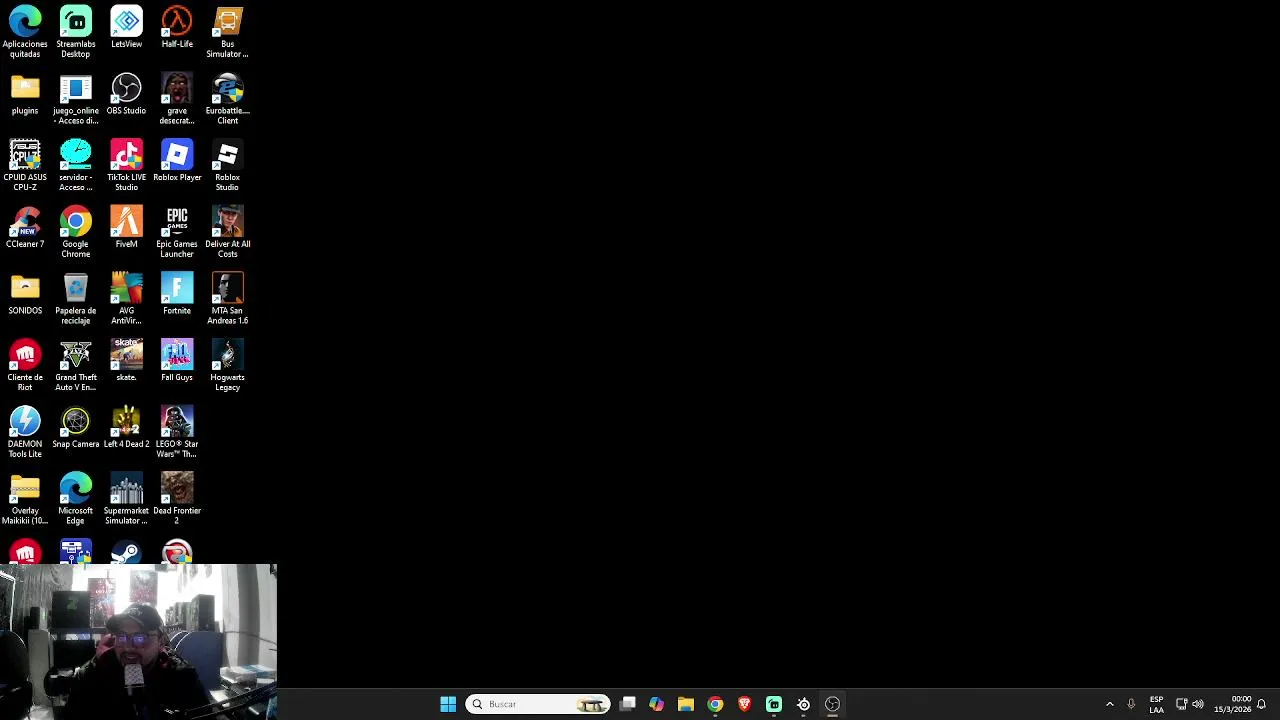The width and height of the screenshot is (1280, 720).
Task: Select the Google Chrome desktop icon
Action: coord(76,232)
